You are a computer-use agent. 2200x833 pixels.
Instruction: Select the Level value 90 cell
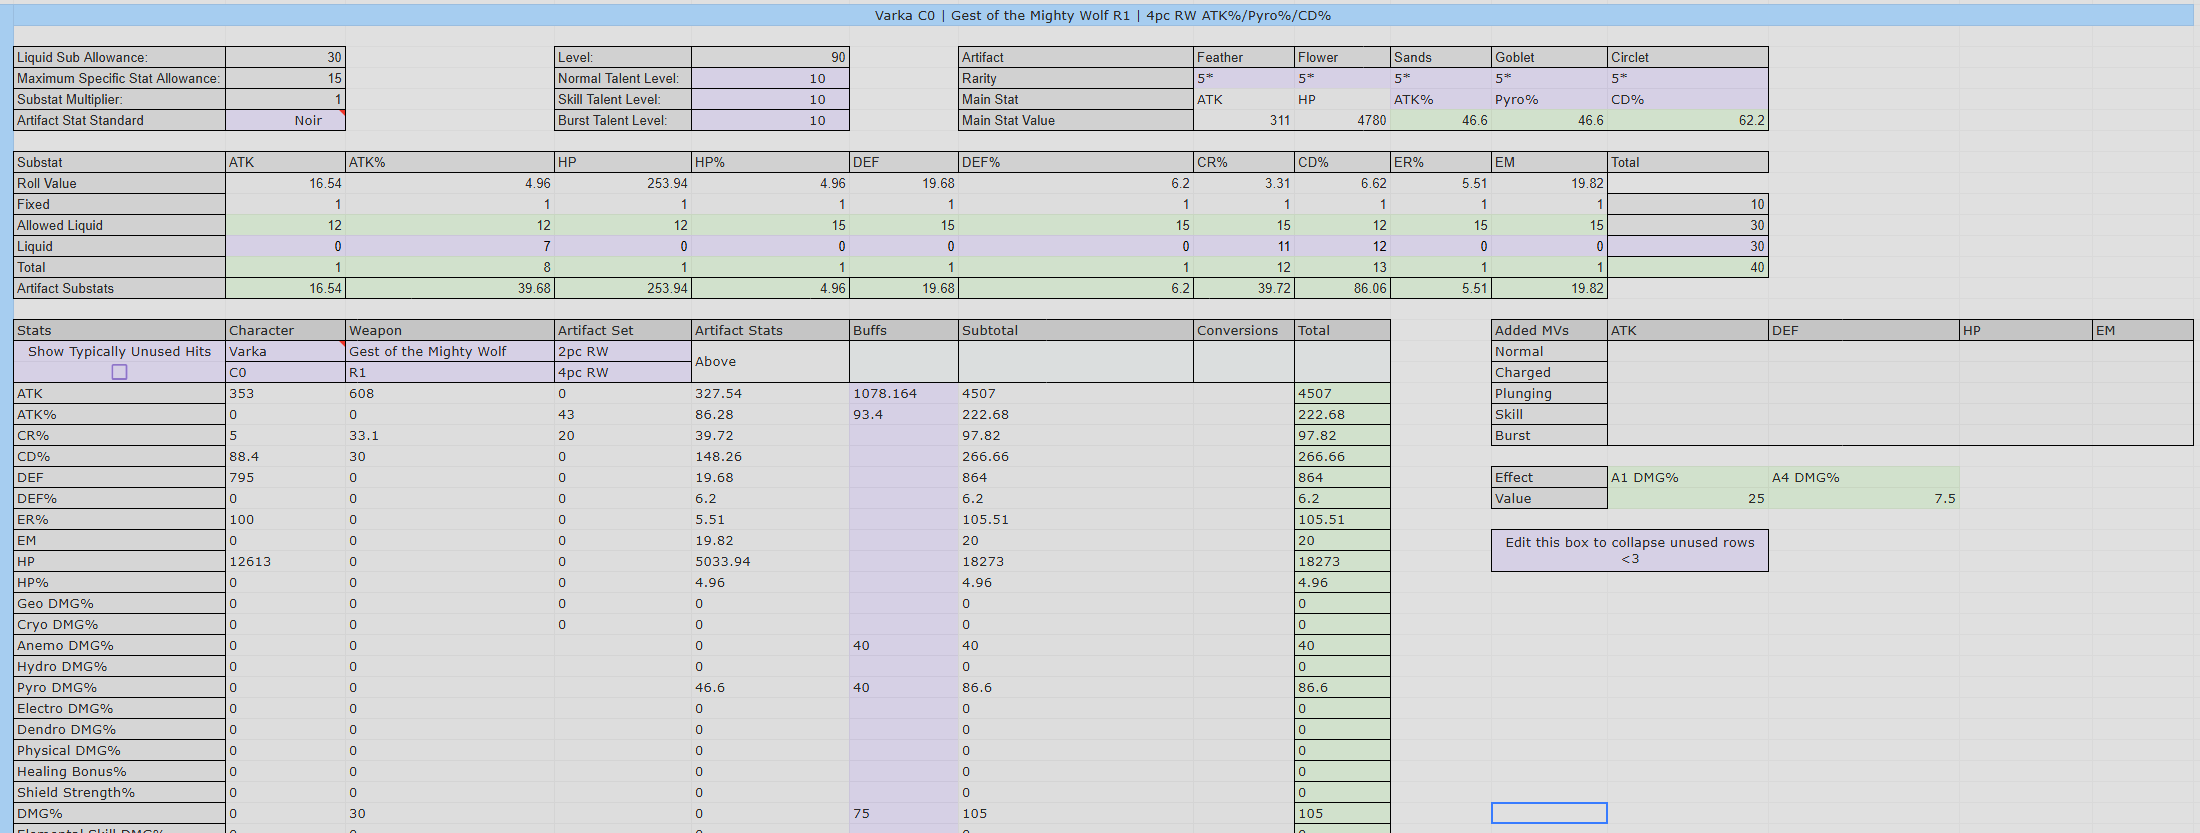(770, 57)
